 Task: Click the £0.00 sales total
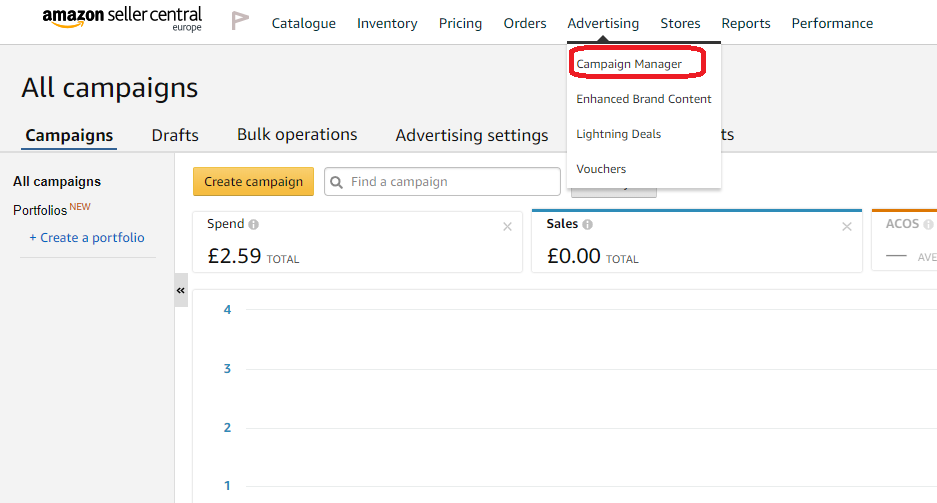pos(574,256)
